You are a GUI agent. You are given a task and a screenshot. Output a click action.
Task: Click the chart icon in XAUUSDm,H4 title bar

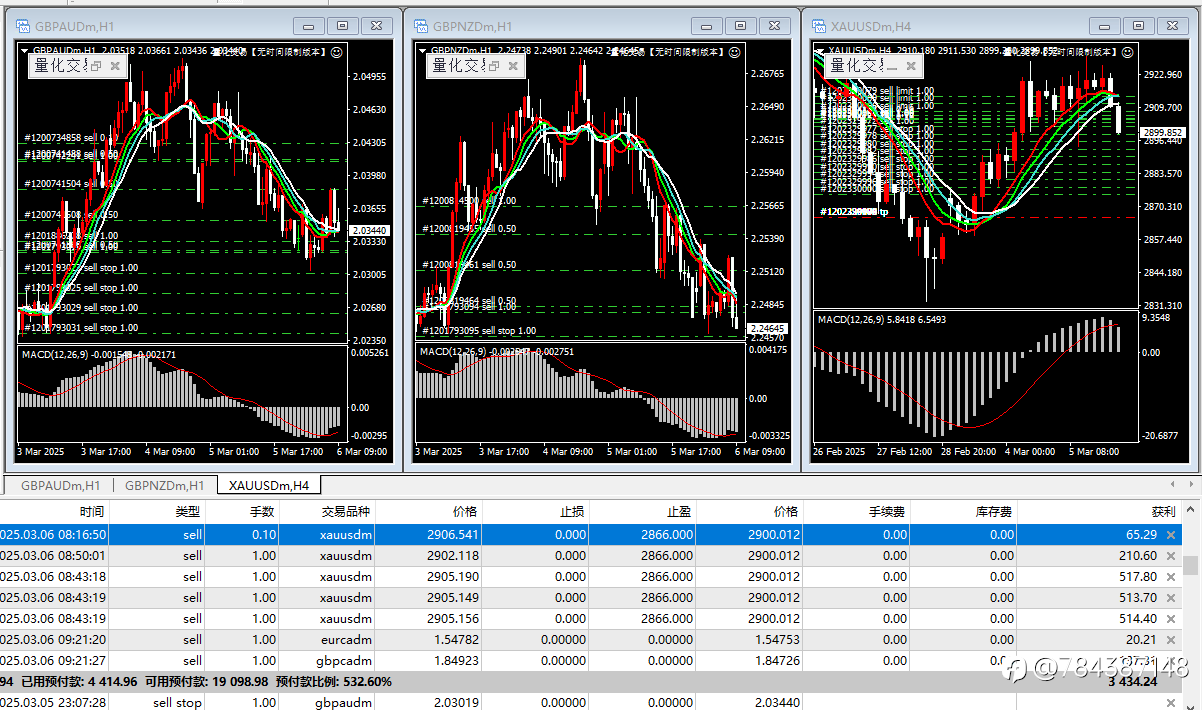tap(819, 26)
